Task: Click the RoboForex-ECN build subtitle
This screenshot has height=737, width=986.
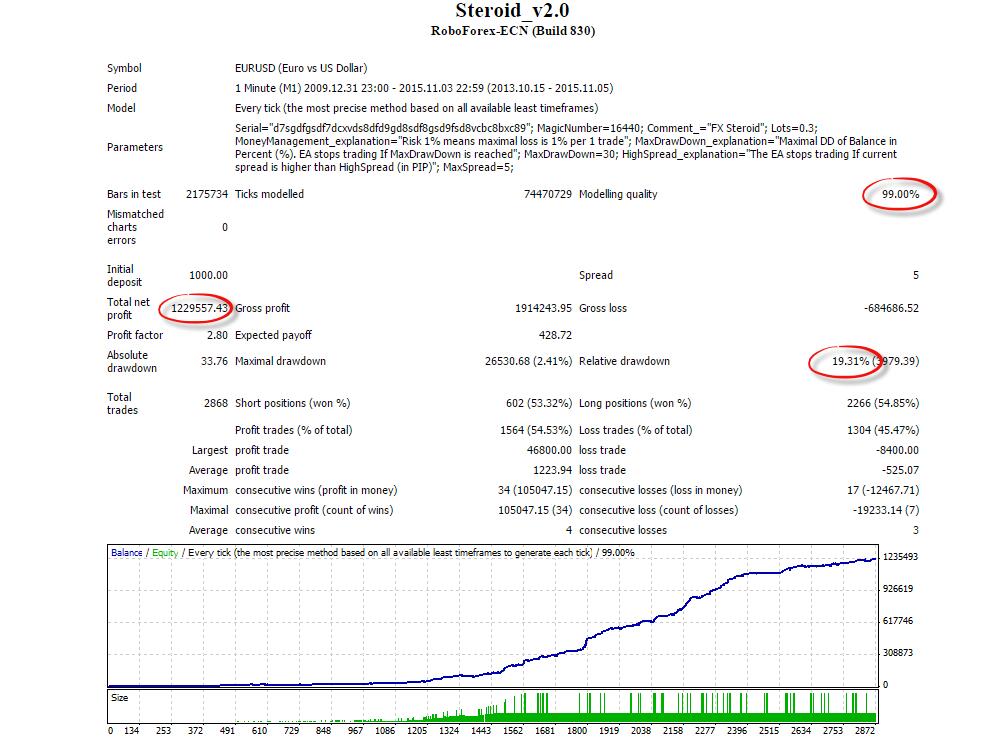Action: pos(512,31)
